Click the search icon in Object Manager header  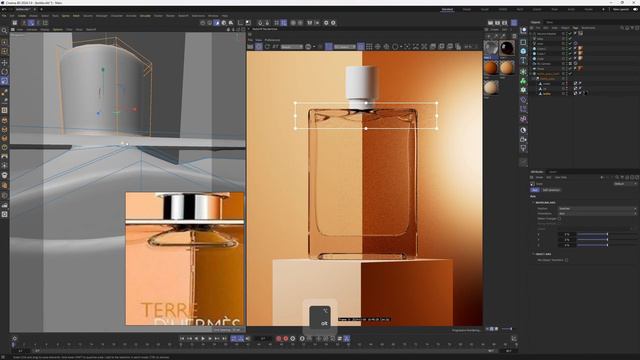[x=622, y=28]
